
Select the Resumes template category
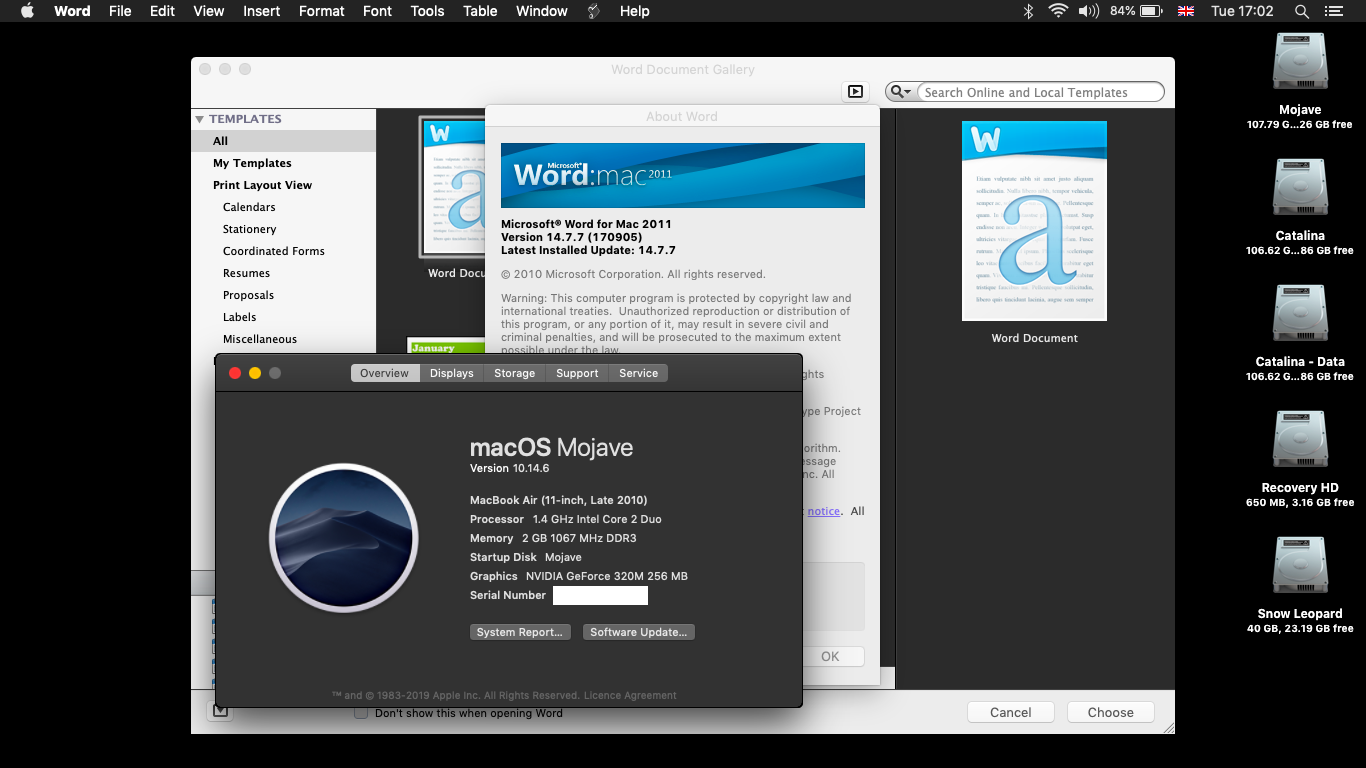point(283,273)
